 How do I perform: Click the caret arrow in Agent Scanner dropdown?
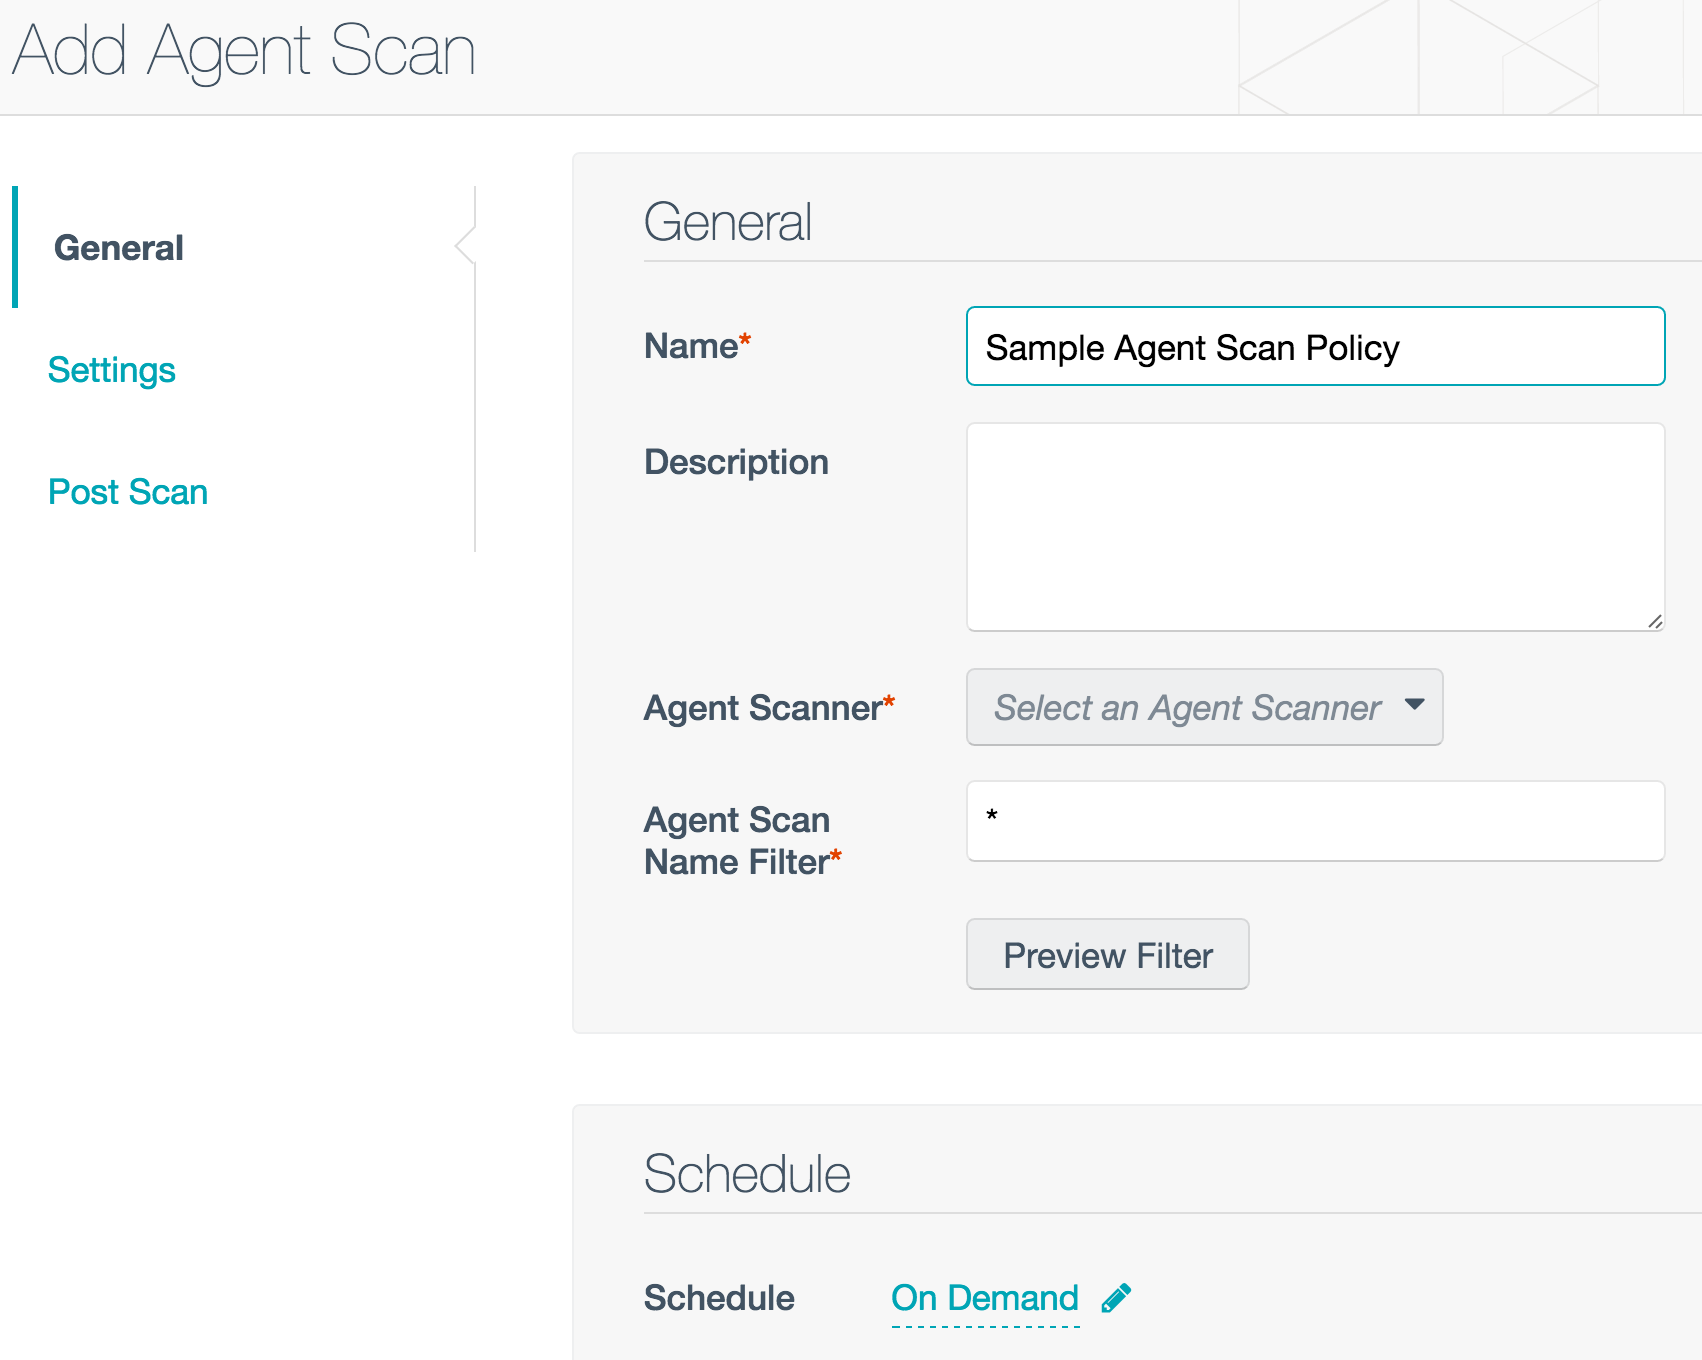pyautogui.click(x=1414, y=705)
